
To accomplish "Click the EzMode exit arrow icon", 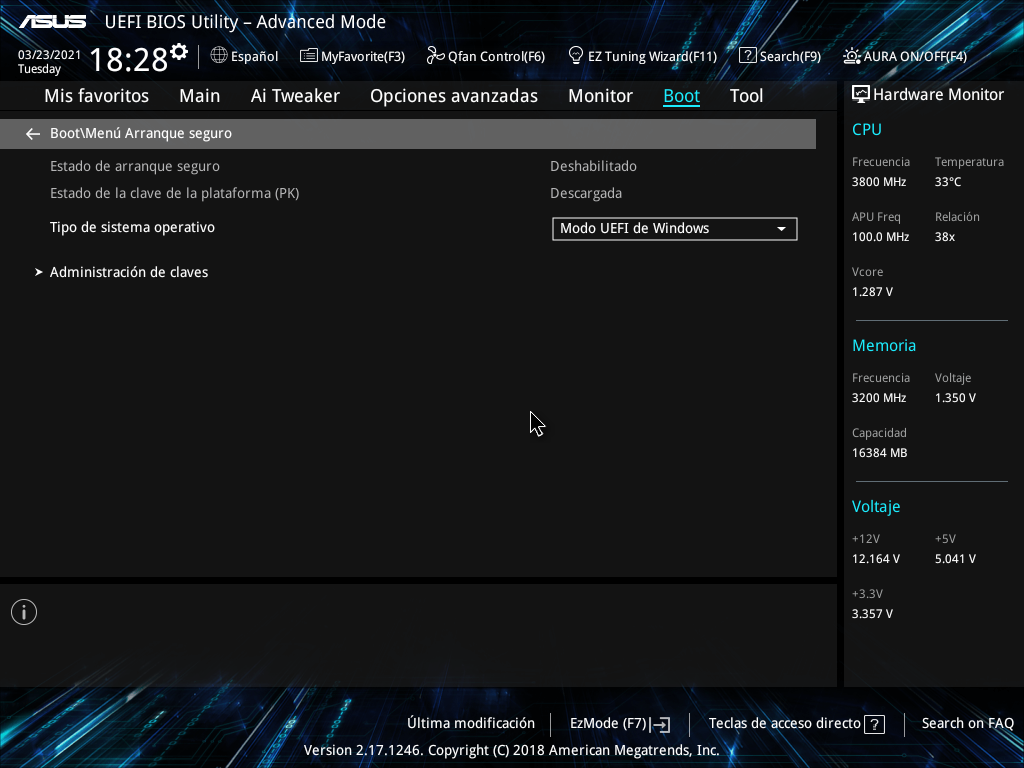I will tap(660, 724).
